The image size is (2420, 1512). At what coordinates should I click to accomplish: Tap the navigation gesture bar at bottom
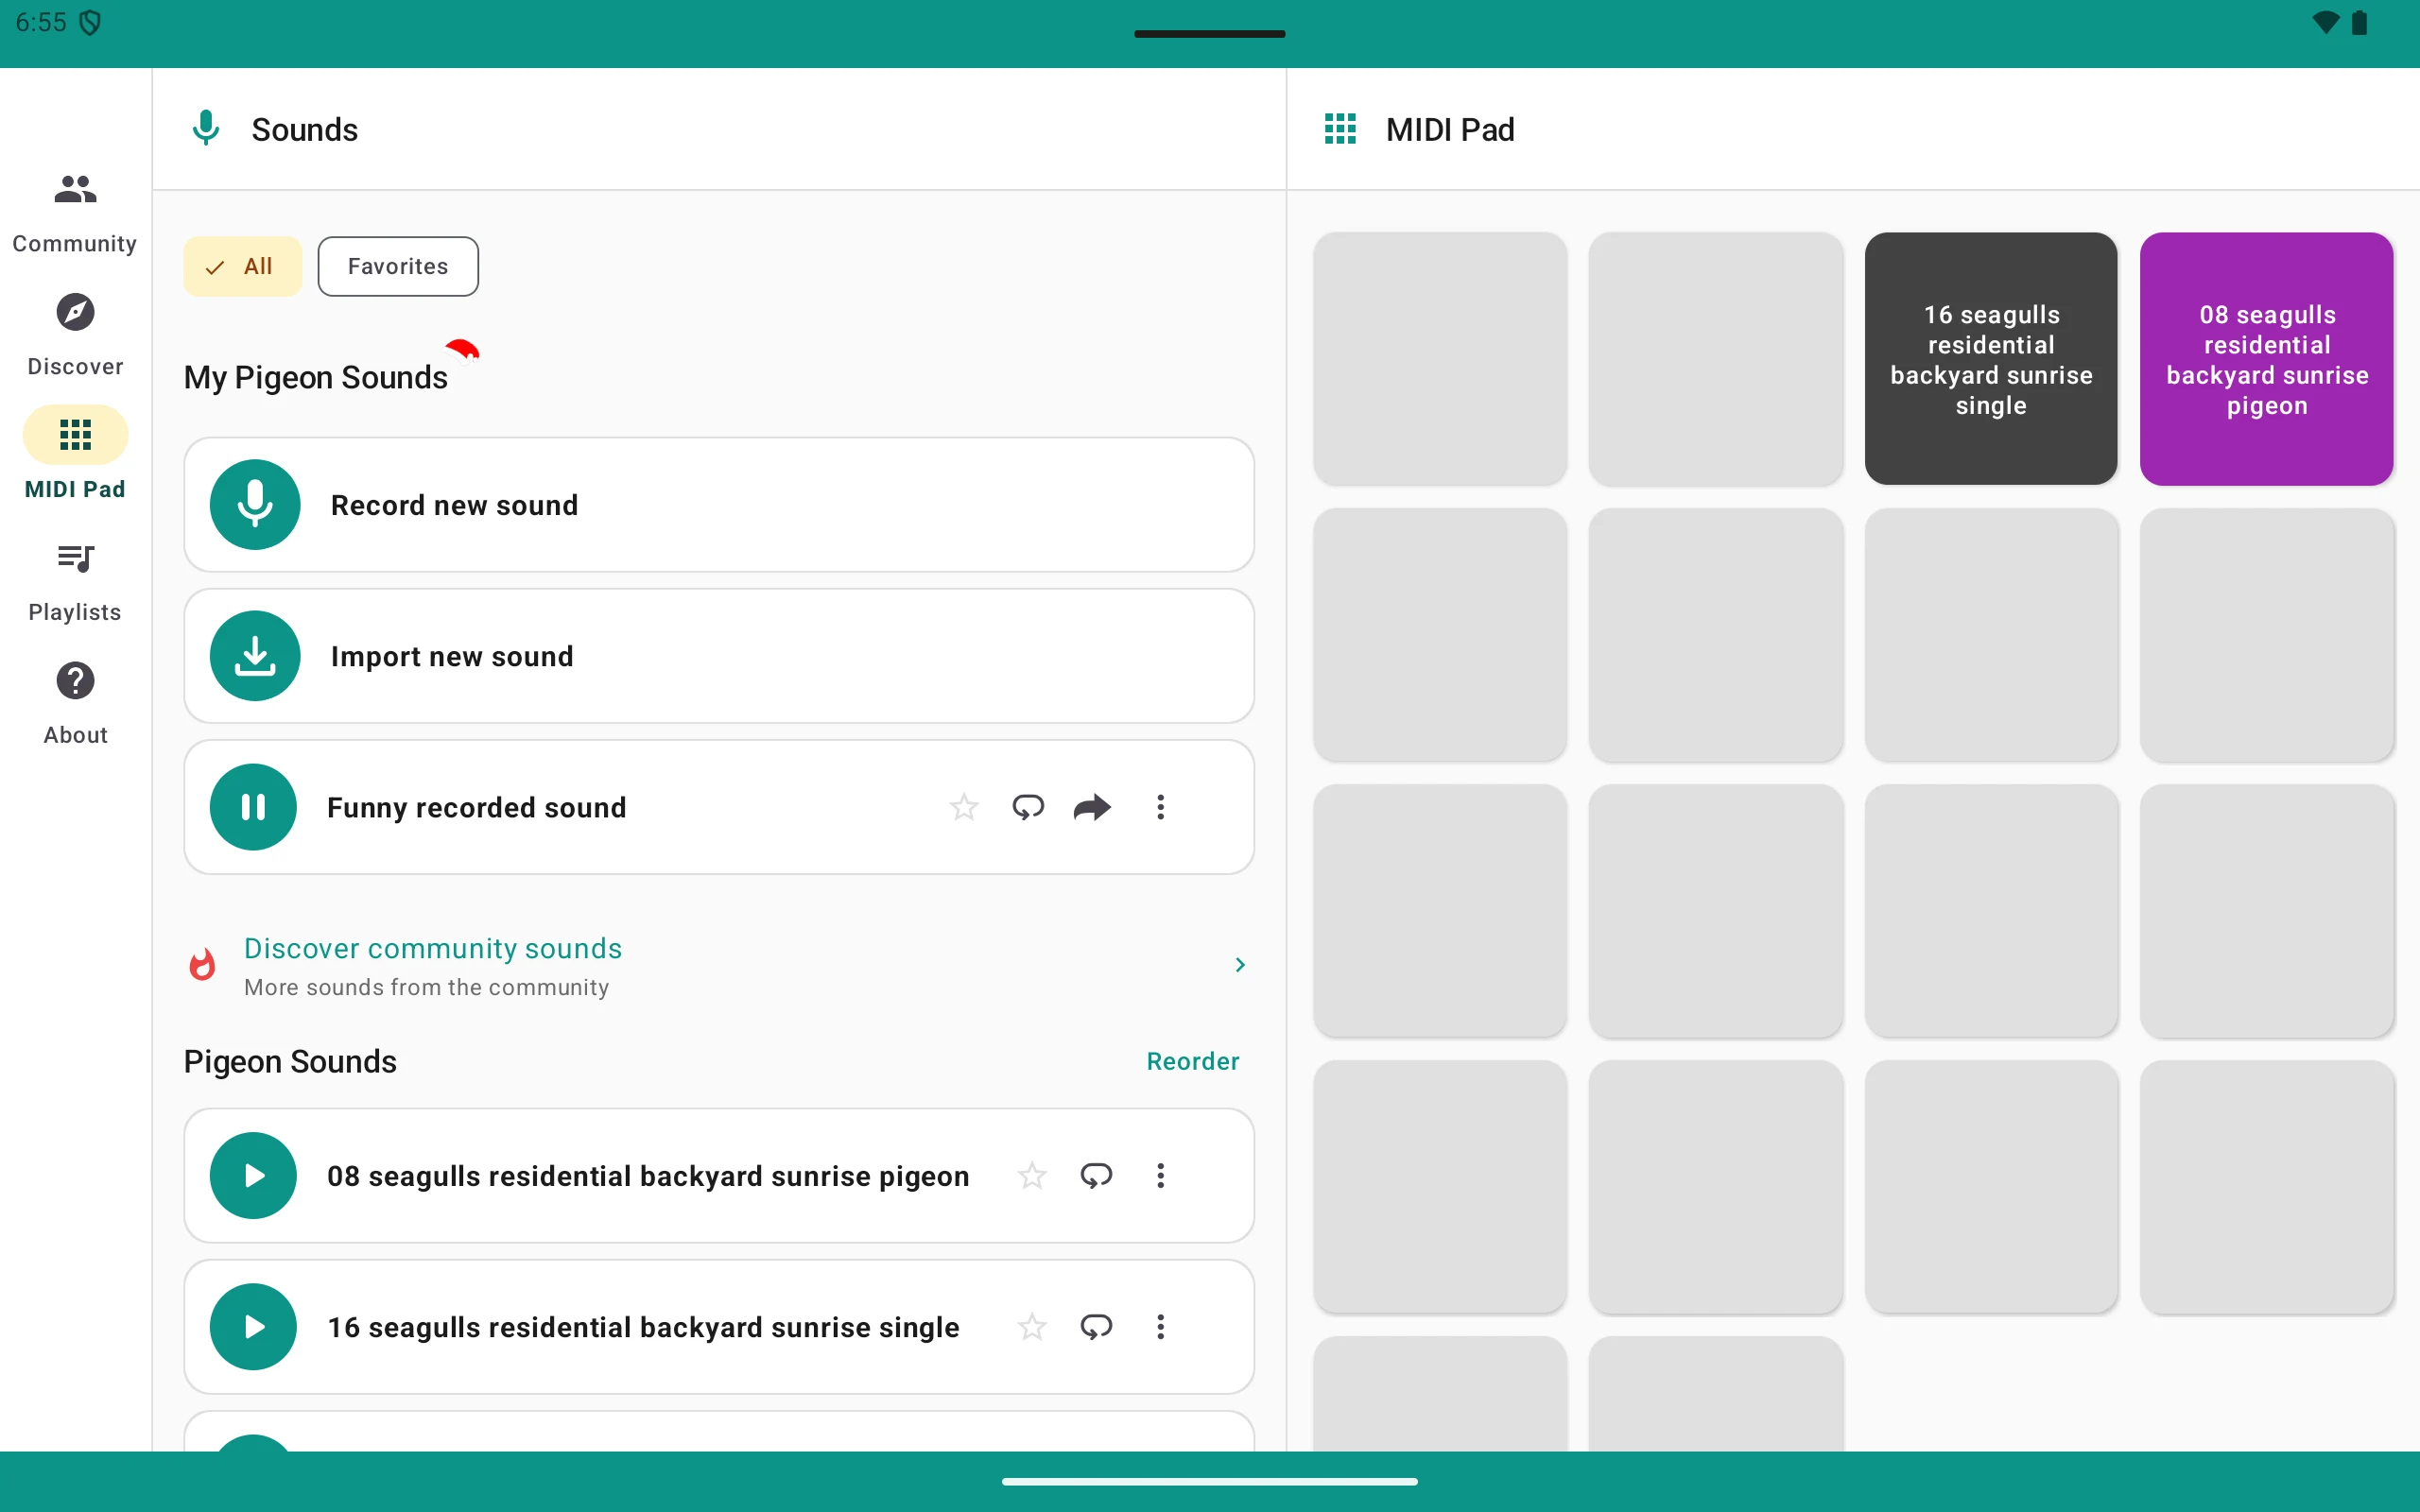coord(1210,1481)
